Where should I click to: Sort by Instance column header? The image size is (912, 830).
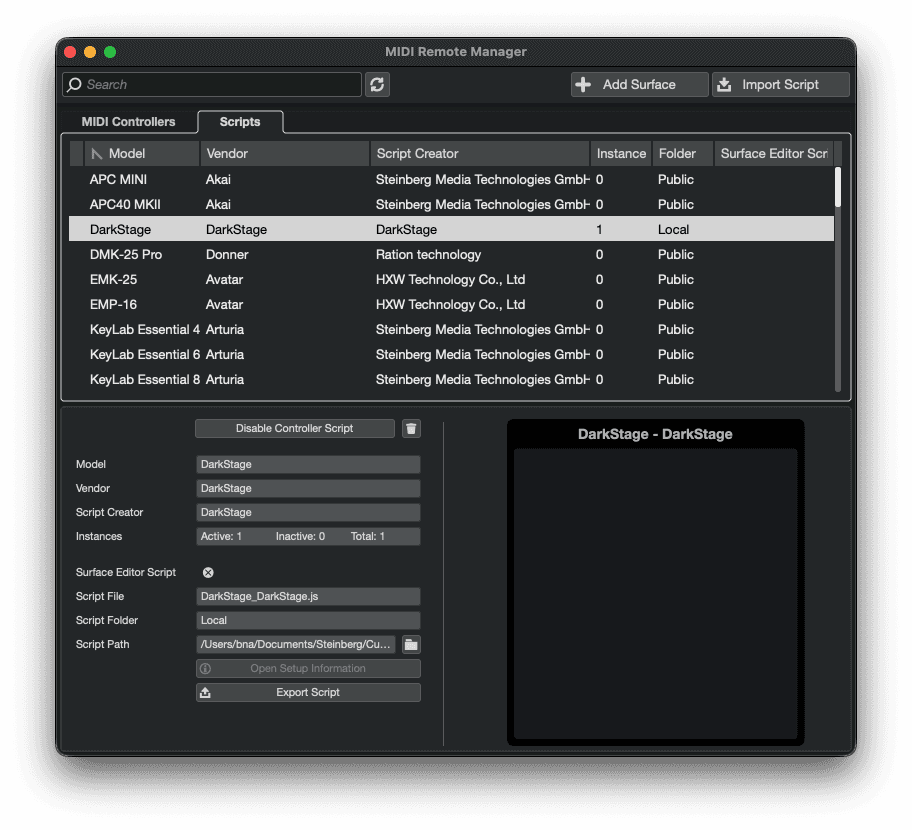[621, 154]
